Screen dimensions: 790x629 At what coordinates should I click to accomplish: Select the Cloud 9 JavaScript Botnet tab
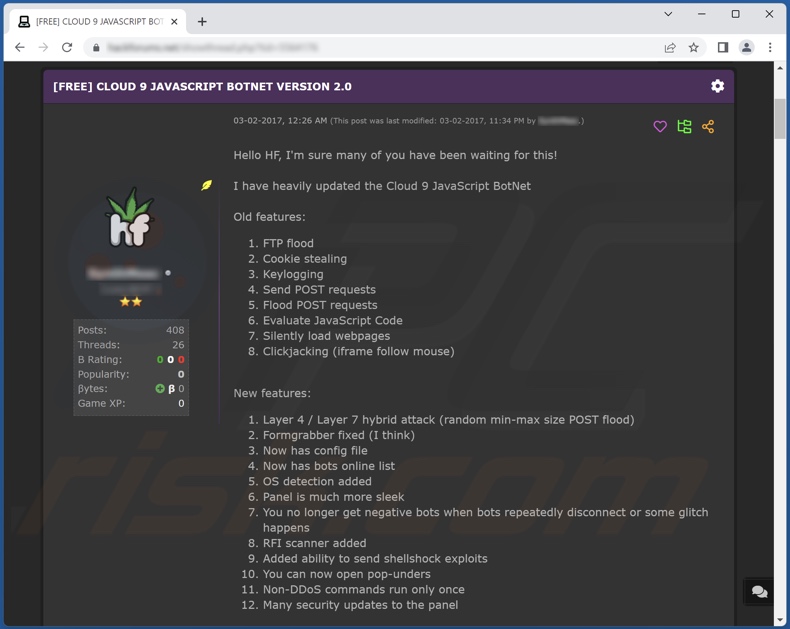[98, 22]
